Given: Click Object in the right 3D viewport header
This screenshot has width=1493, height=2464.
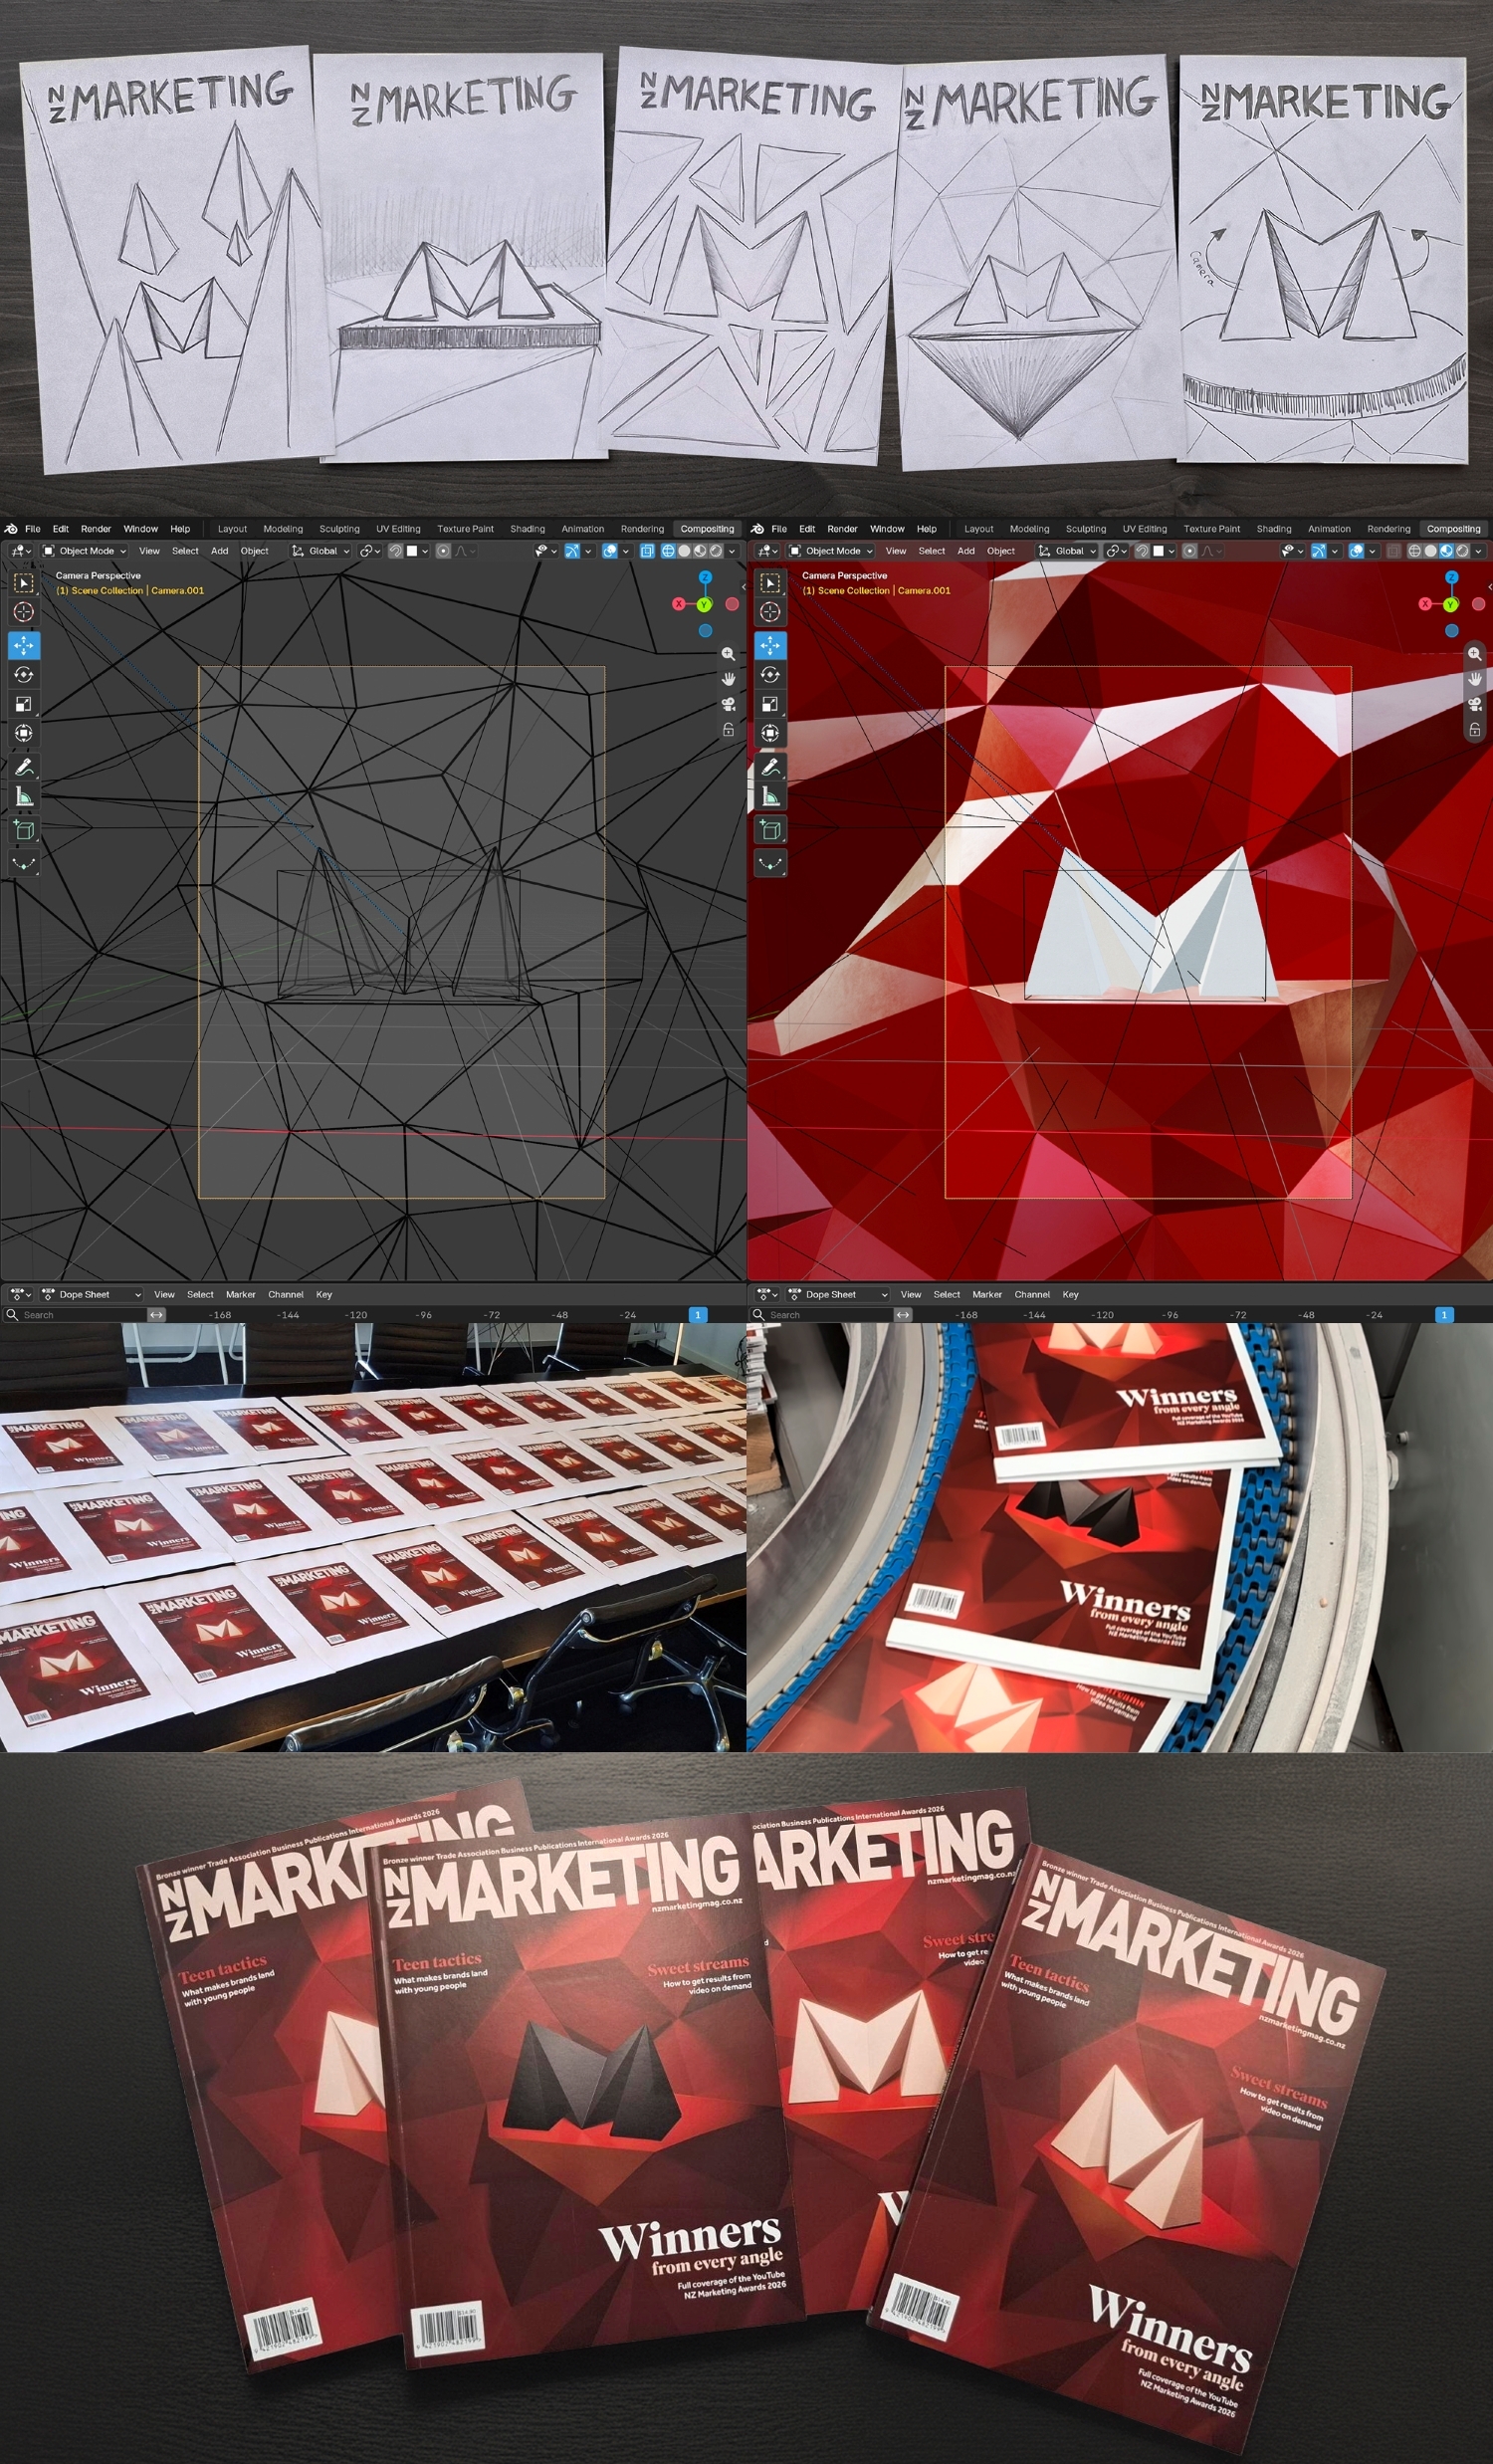Looking at the screenshot, I should click(1001, 551).
